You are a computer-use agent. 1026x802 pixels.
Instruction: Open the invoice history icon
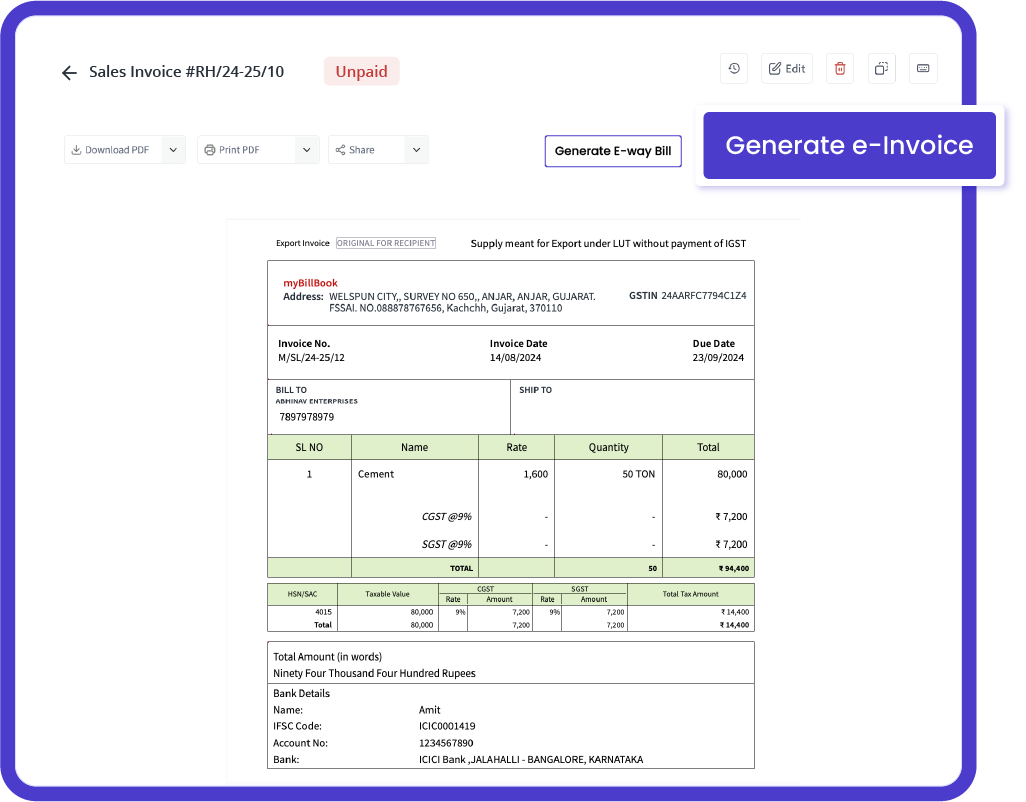pos(734,69)
